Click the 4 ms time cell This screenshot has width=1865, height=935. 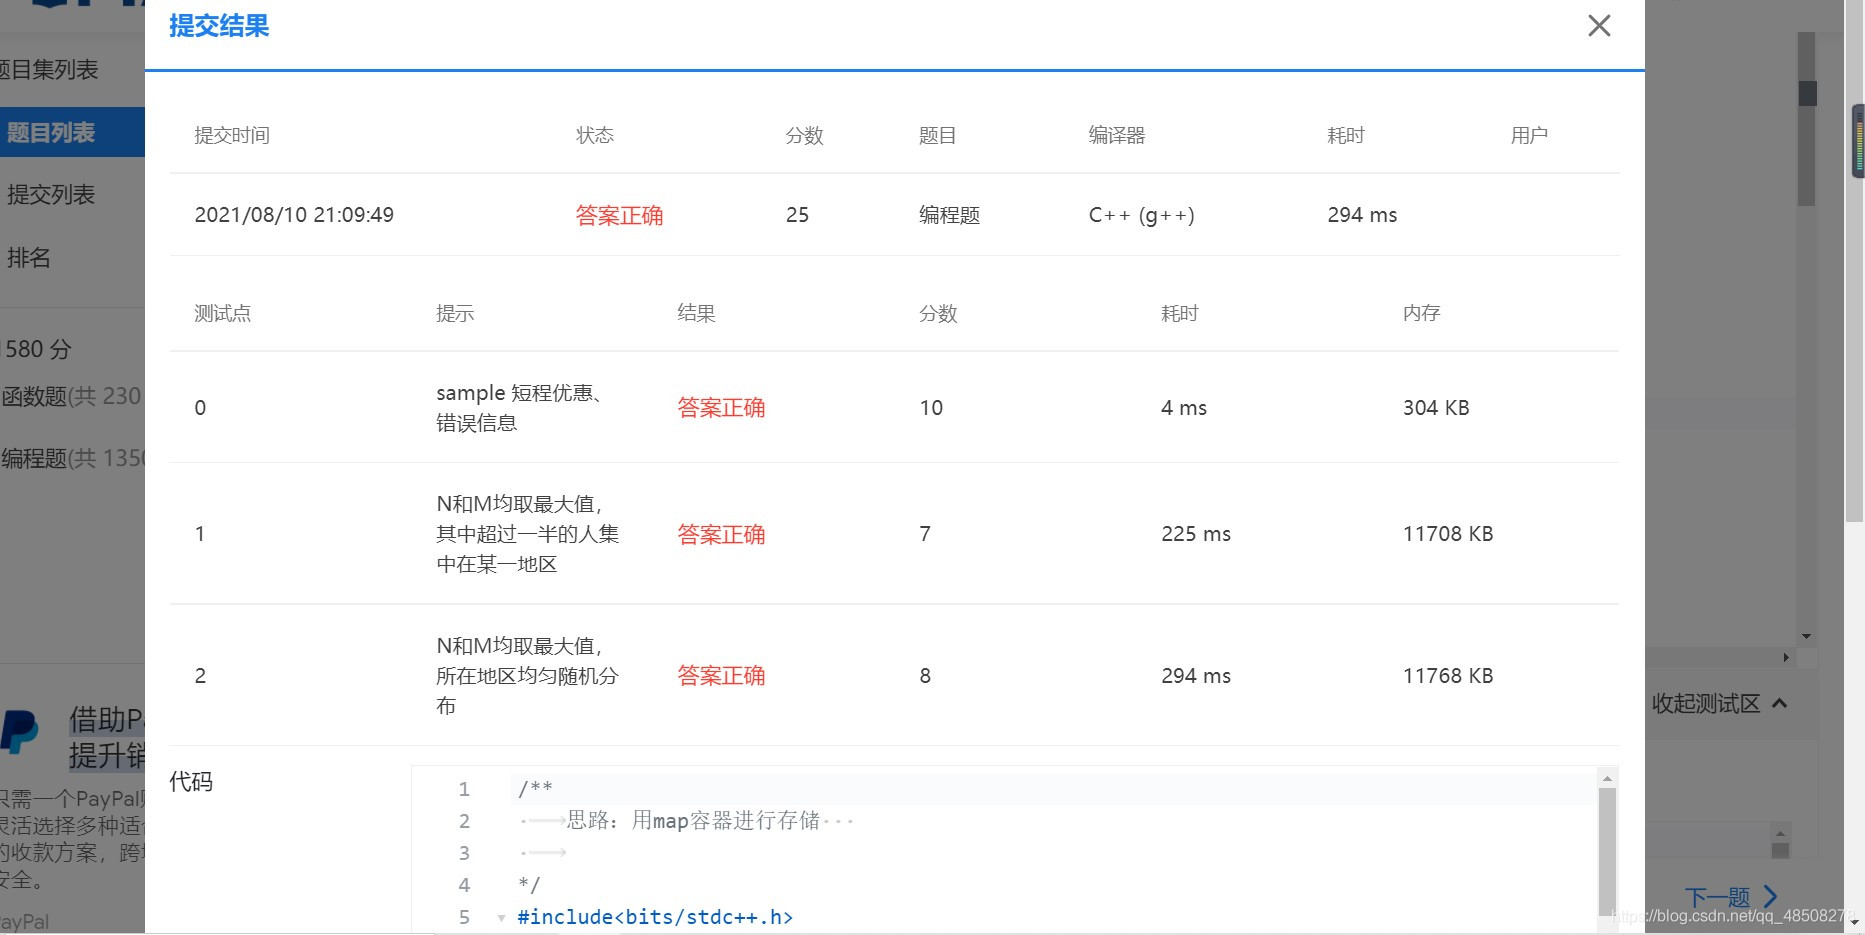pyautogui.click(x=1184, y=408)
